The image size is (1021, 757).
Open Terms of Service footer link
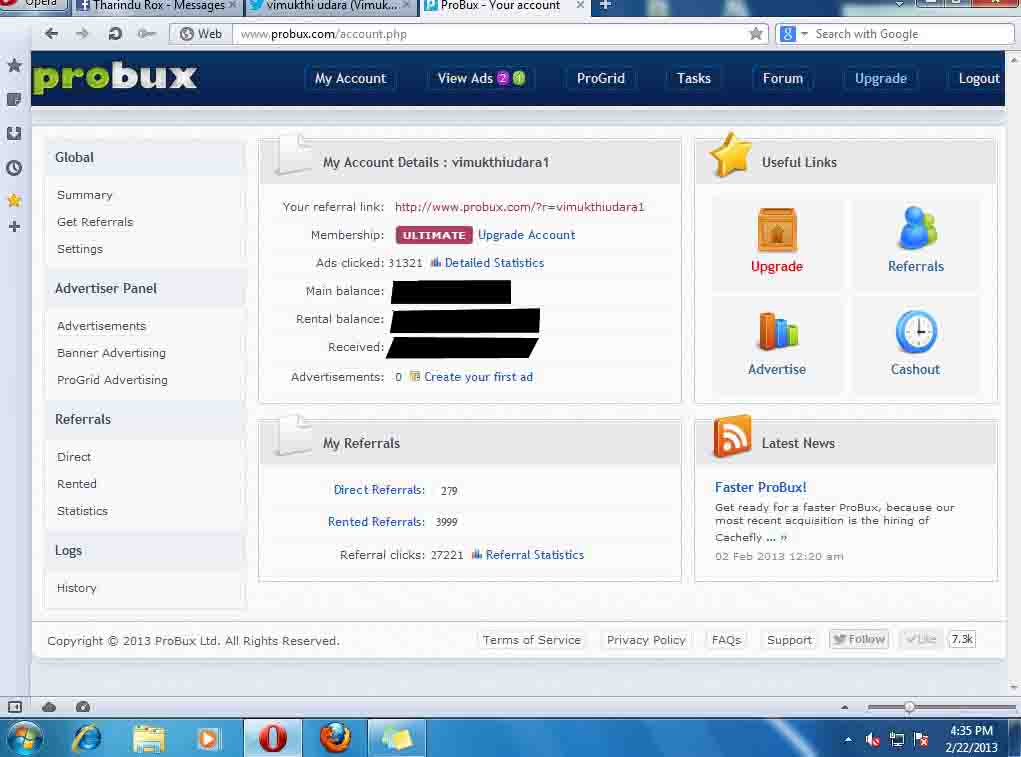coord(531,640)
